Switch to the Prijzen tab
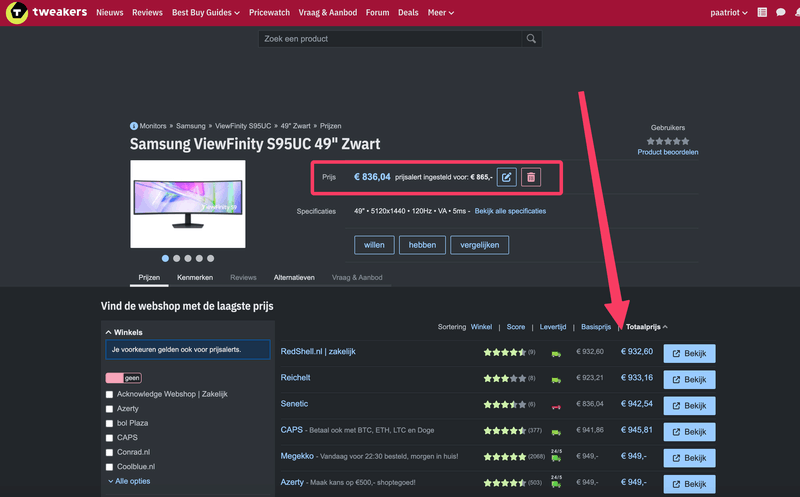 click(x=149, y=278)
